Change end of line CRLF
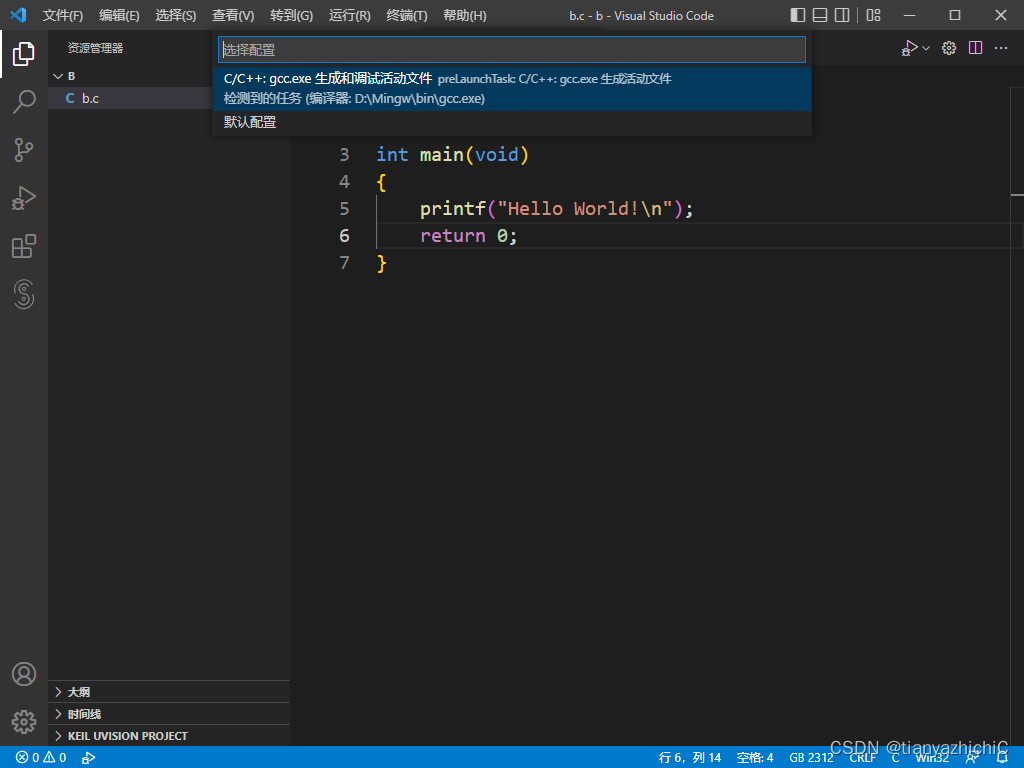Image resolution: width=1024 pixels, height=768 pixels. [863, 758]
